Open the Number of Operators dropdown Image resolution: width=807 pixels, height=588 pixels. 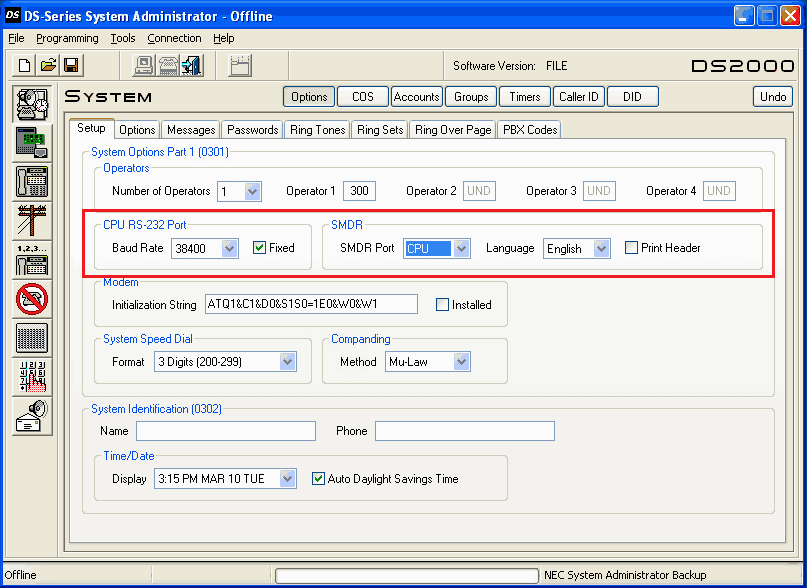252,192
